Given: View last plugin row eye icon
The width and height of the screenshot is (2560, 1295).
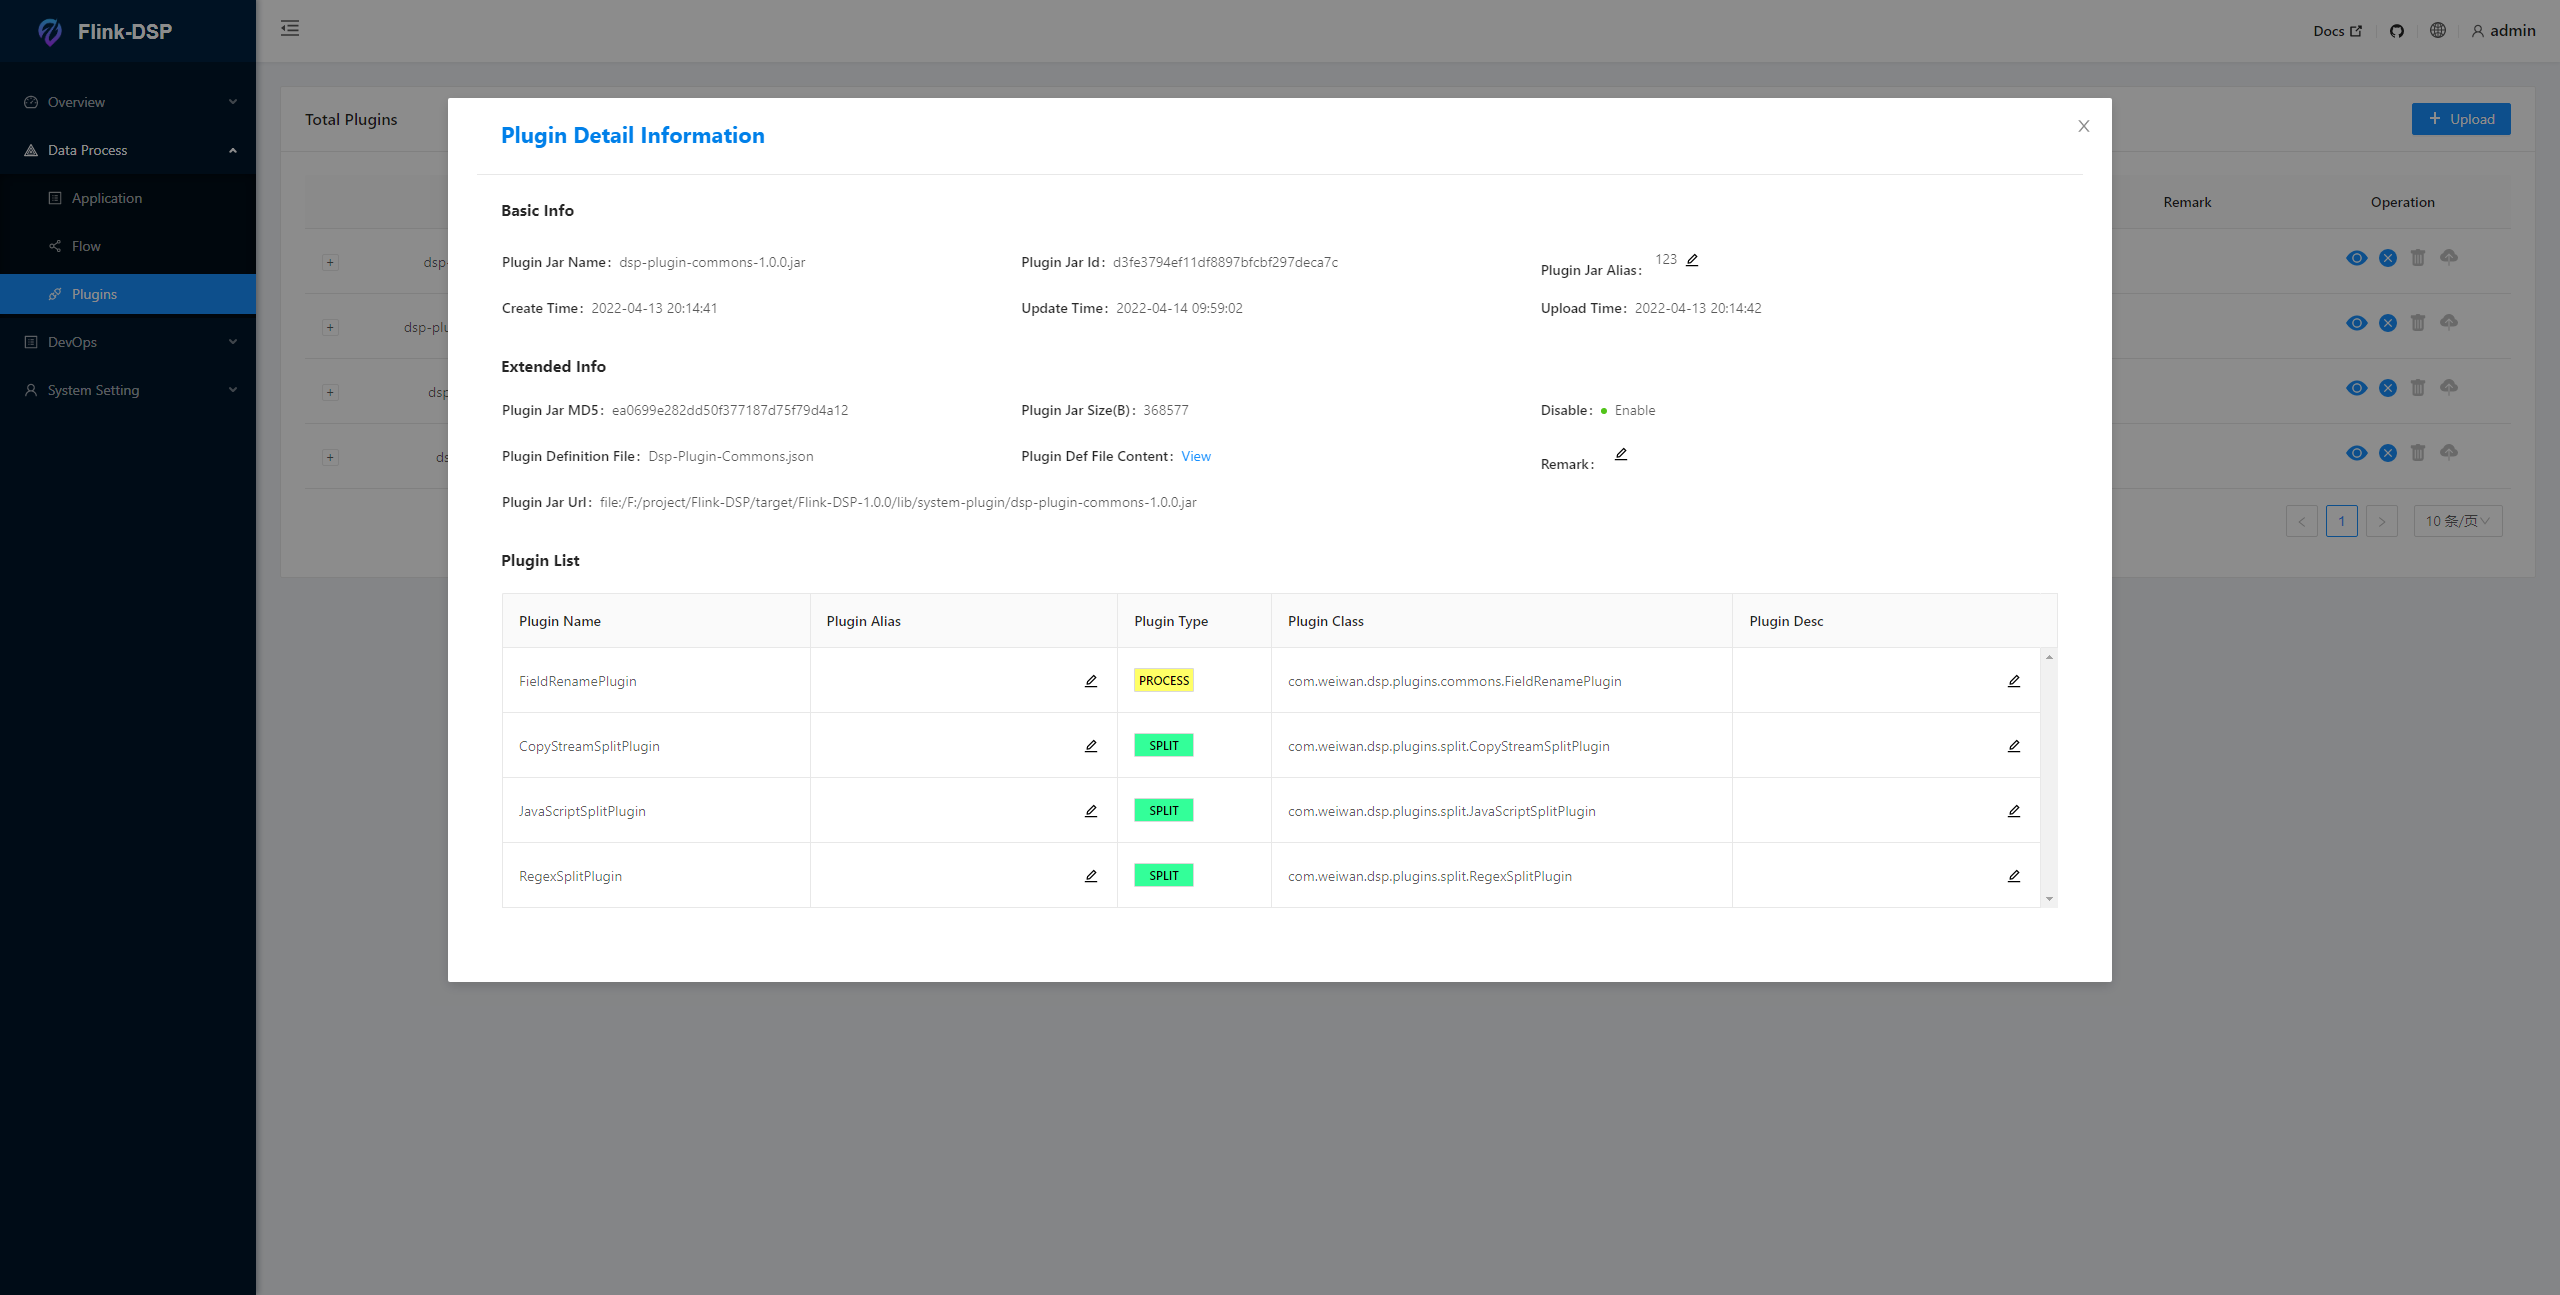Looking at the screenshot, I should (x=2357, y=453).
